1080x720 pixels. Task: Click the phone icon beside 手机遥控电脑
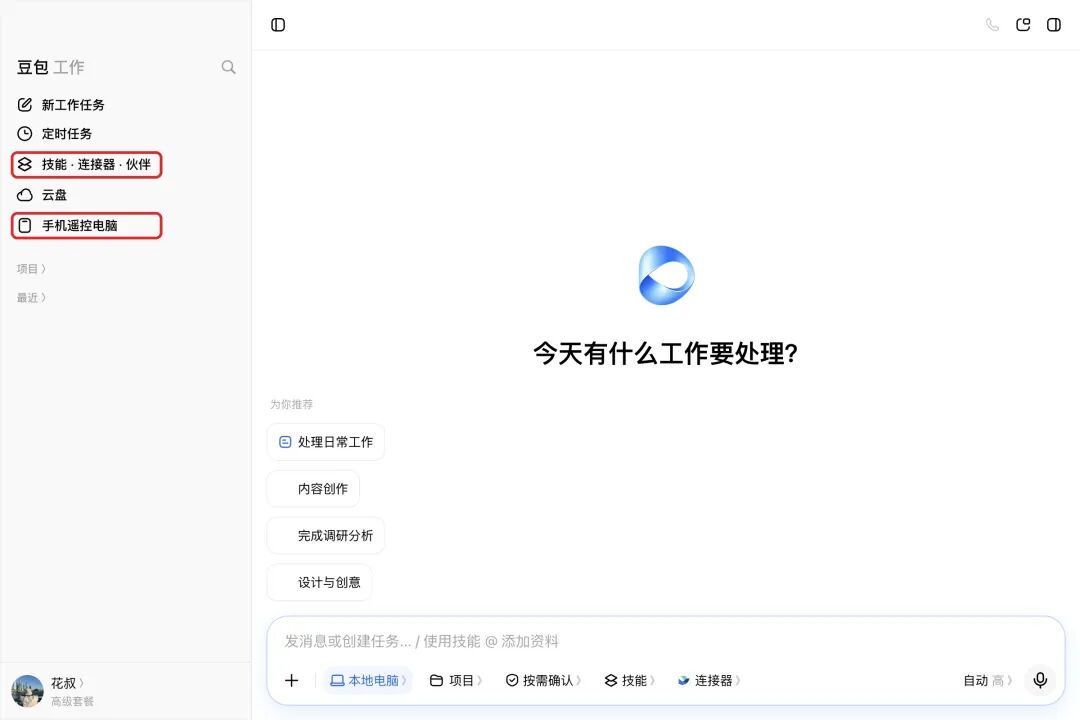click(25, 225)
